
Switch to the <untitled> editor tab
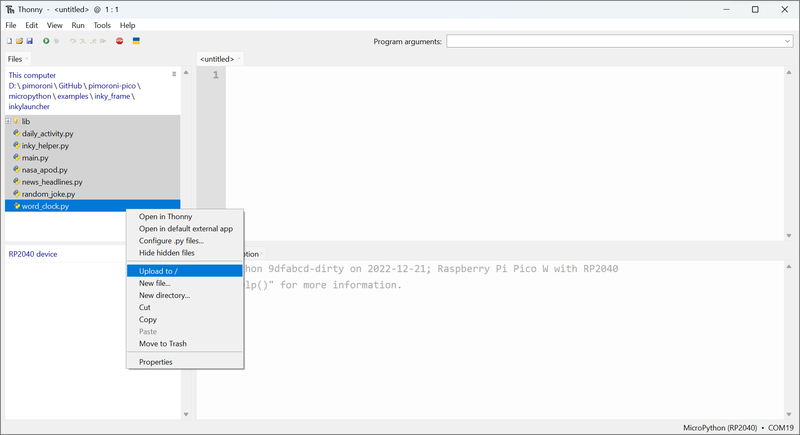click(217, 59)
